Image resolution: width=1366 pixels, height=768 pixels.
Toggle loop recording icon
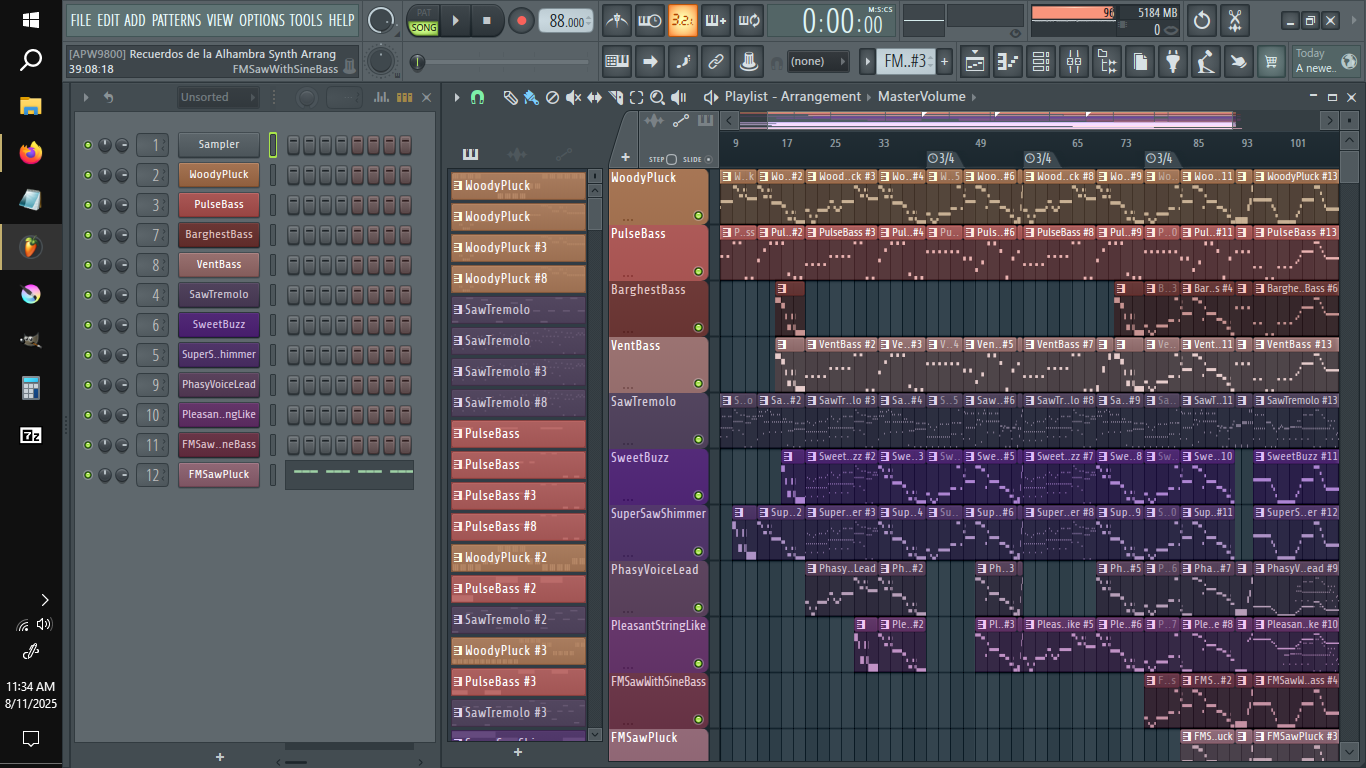(x=748, y=20)
